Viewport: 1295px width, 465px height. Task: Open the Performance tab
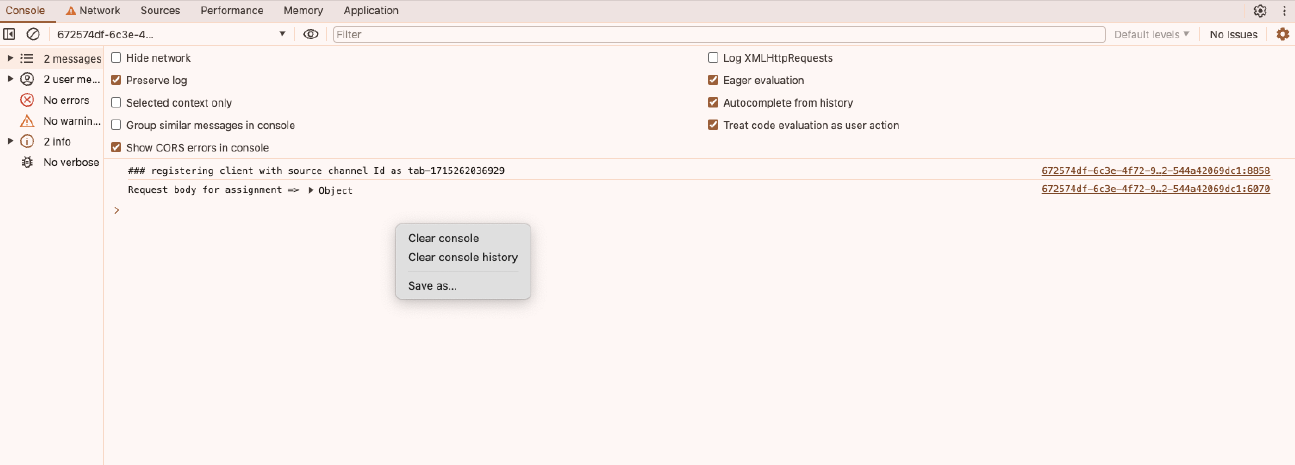[x=232, y=11]
